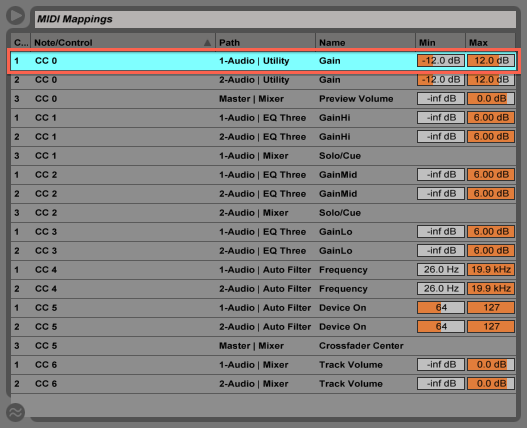Select the 1-Audio | Mixer Track Volume row
This screenshot has height=428, width=527.
pos(264,365)
